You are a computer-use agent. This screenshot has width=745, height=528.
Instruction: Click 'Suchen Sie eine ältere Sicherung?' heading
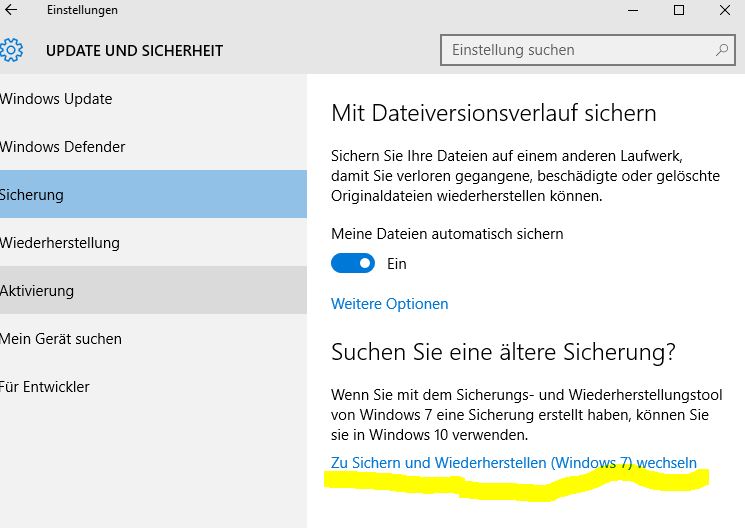[503, 352]
